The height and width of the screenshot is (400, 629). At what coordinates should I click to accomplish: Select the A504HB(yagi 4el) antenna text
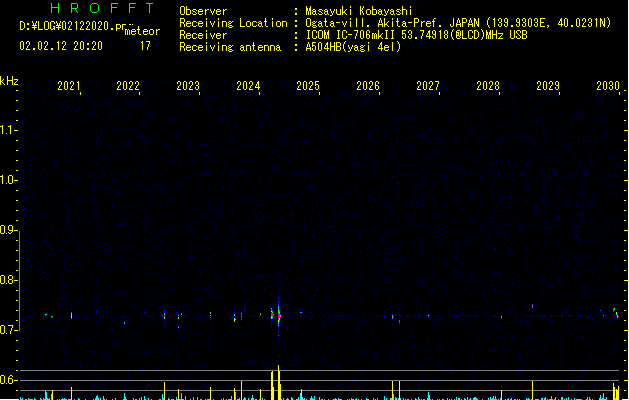[353, 47]
